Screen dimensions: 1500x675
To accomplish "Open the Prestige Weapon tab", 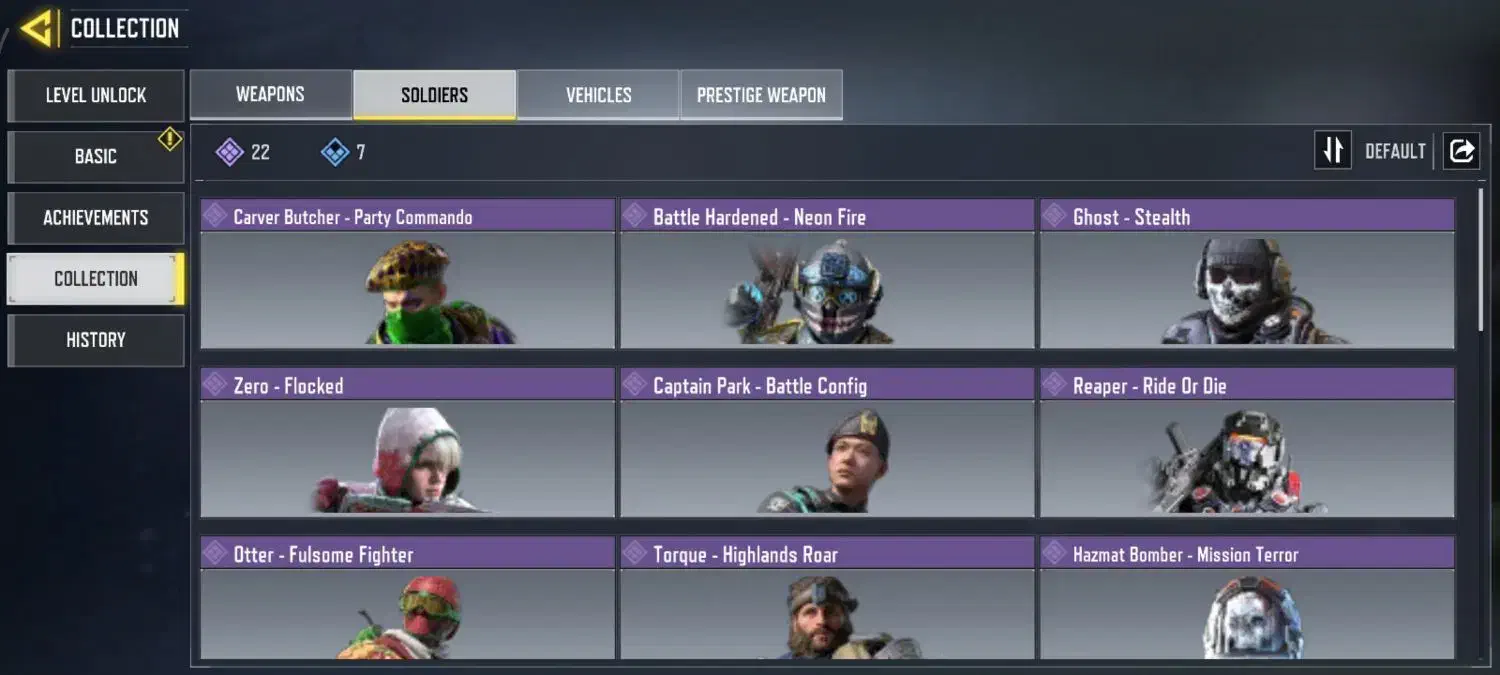I will [761, 95].
